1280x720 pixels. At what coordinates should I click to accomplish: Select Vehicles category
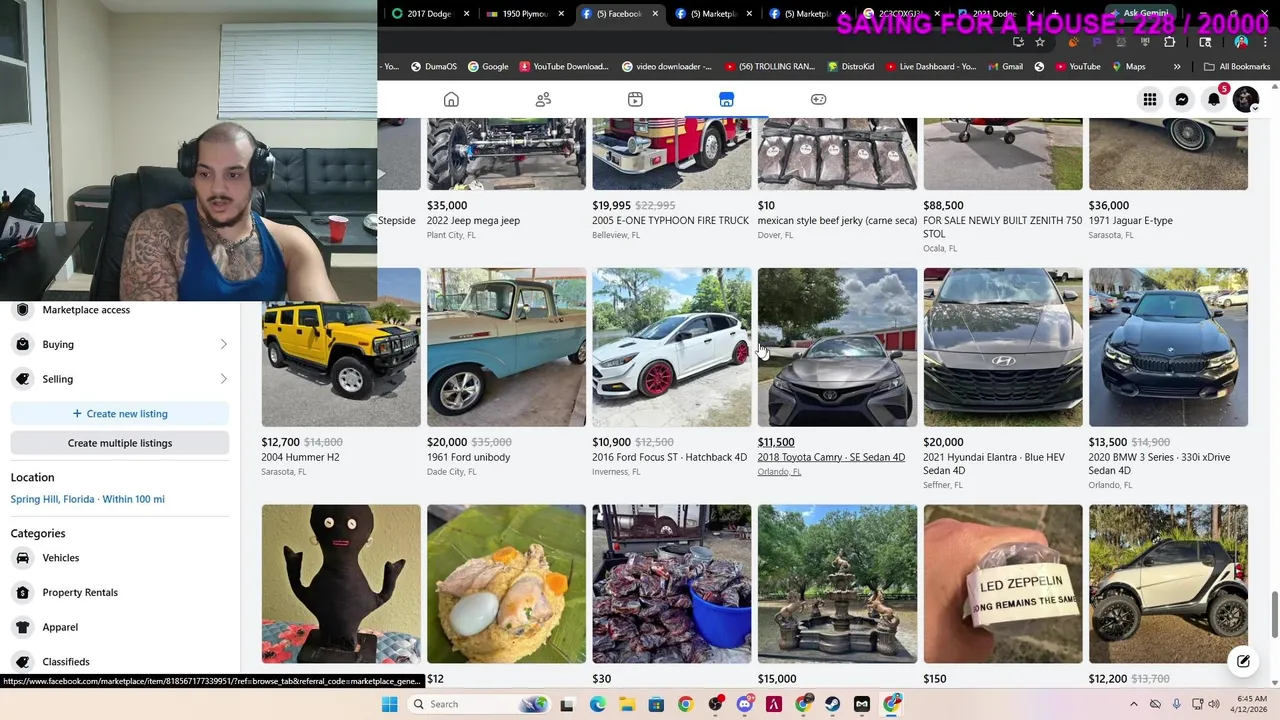coord(120,558)
